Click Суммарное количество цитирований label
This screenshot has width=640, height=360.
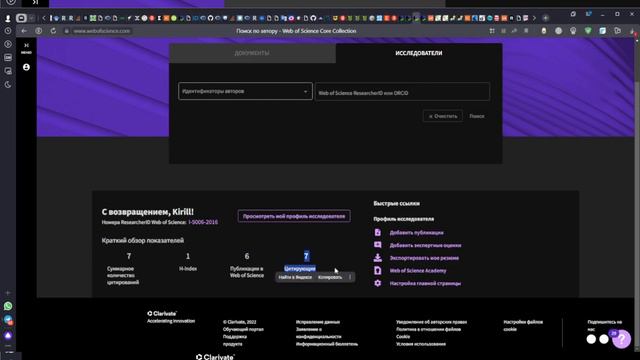123,276
